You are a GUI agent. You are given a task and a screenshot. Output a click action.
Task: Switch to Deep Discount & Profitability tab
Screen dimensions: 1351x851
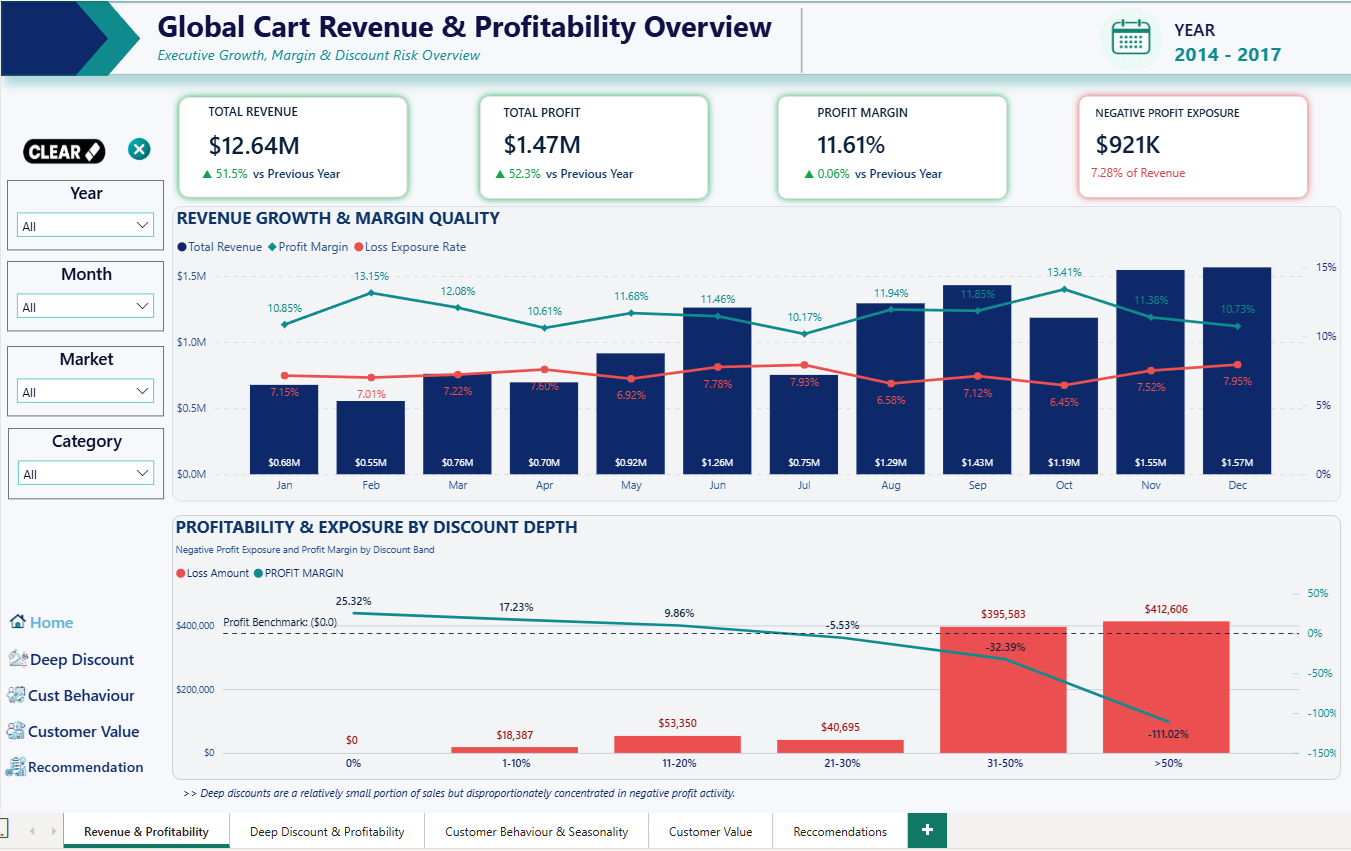coord(327,831)
